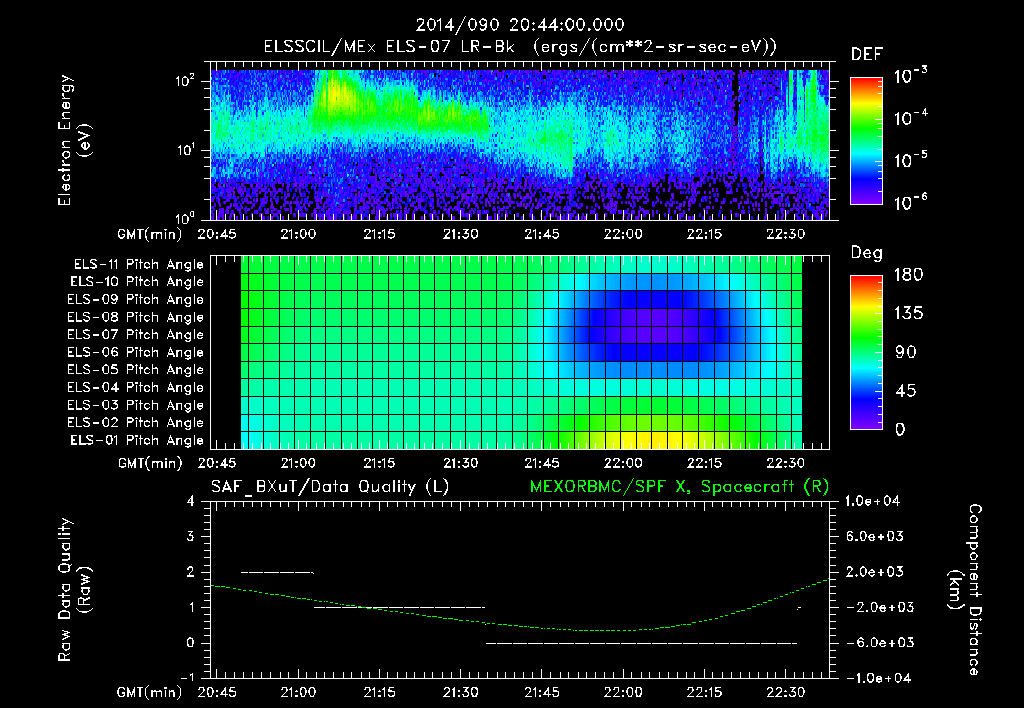Click the GMT(min) label under bottom plot
Viewport: 1024px width, 708px height.
pos(150,692)
